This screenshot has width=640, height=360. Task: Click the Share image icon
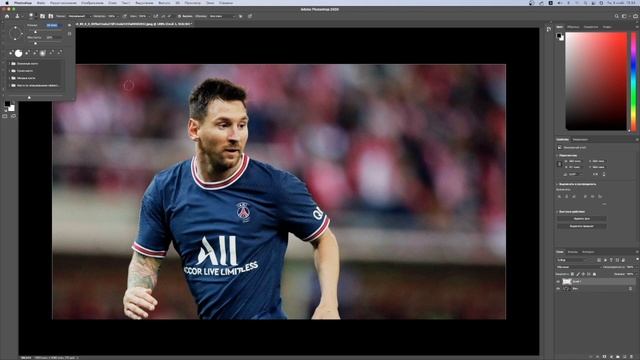635,16
